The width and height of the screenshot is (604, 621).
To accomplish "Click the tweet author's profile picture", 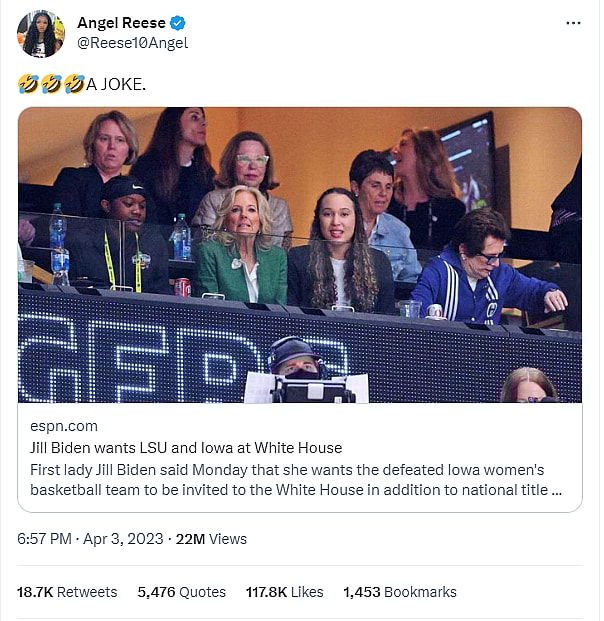I will pos(41,34).
